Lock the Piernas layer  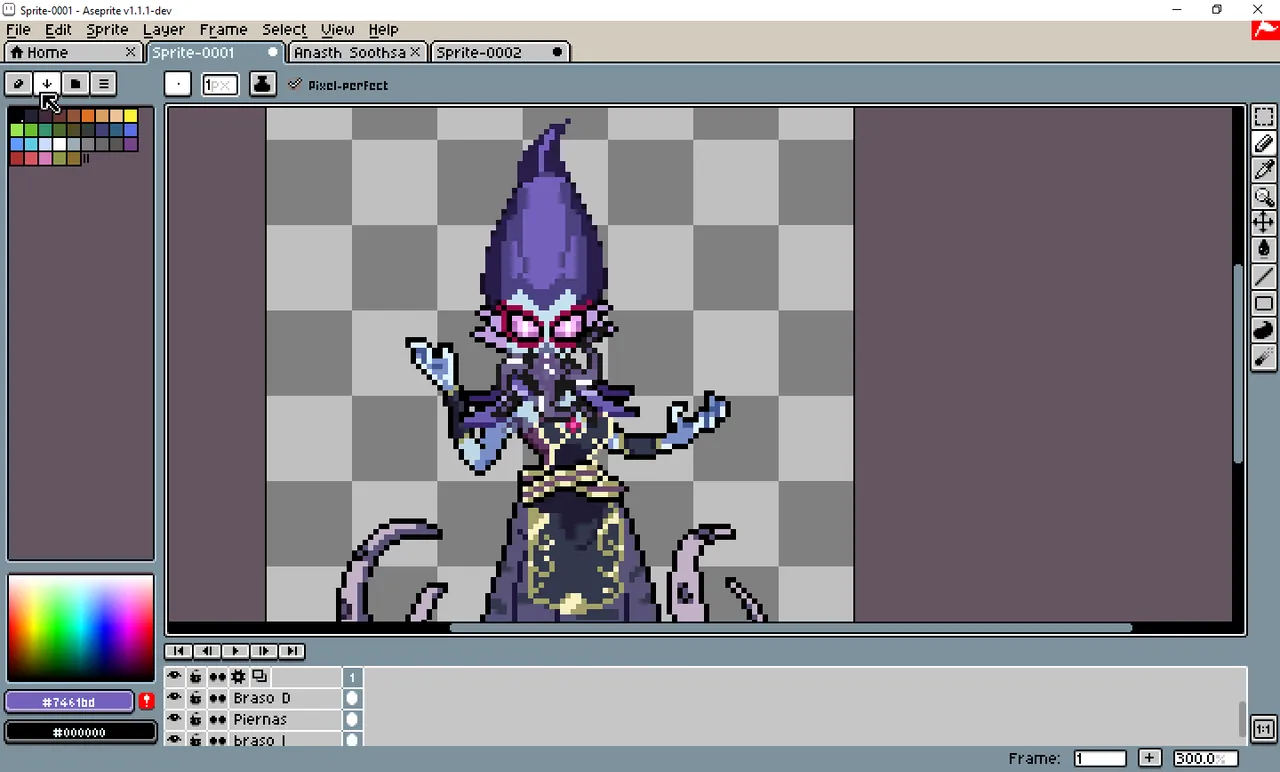[x=196, y=719]
